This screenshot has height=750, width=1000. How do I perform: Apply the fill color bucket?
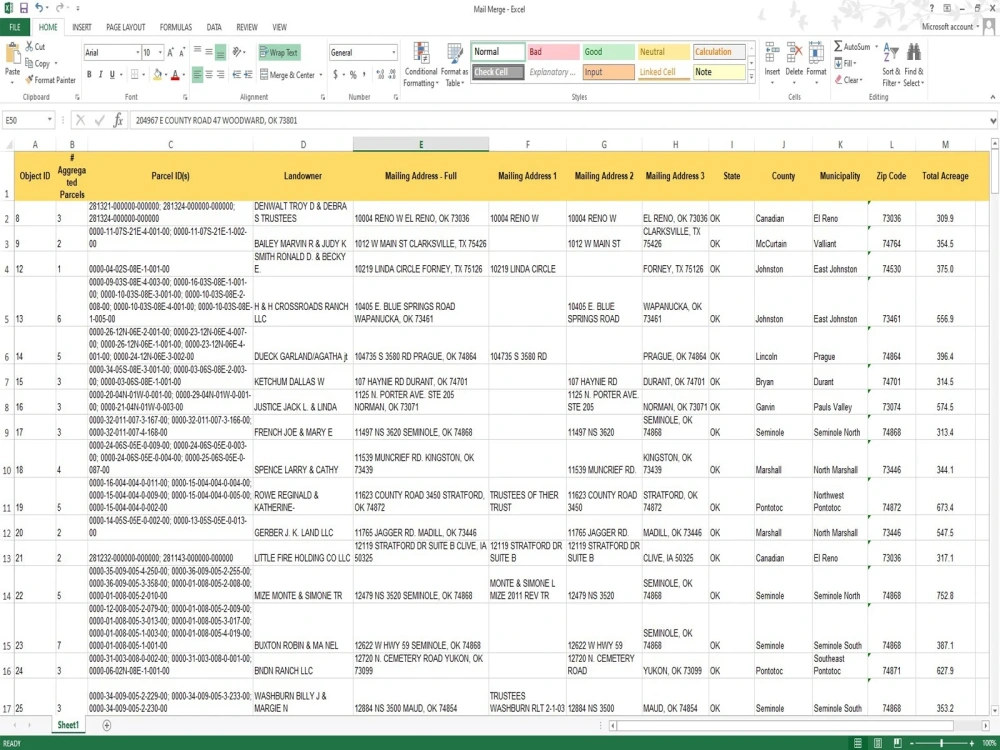[157, 75]
